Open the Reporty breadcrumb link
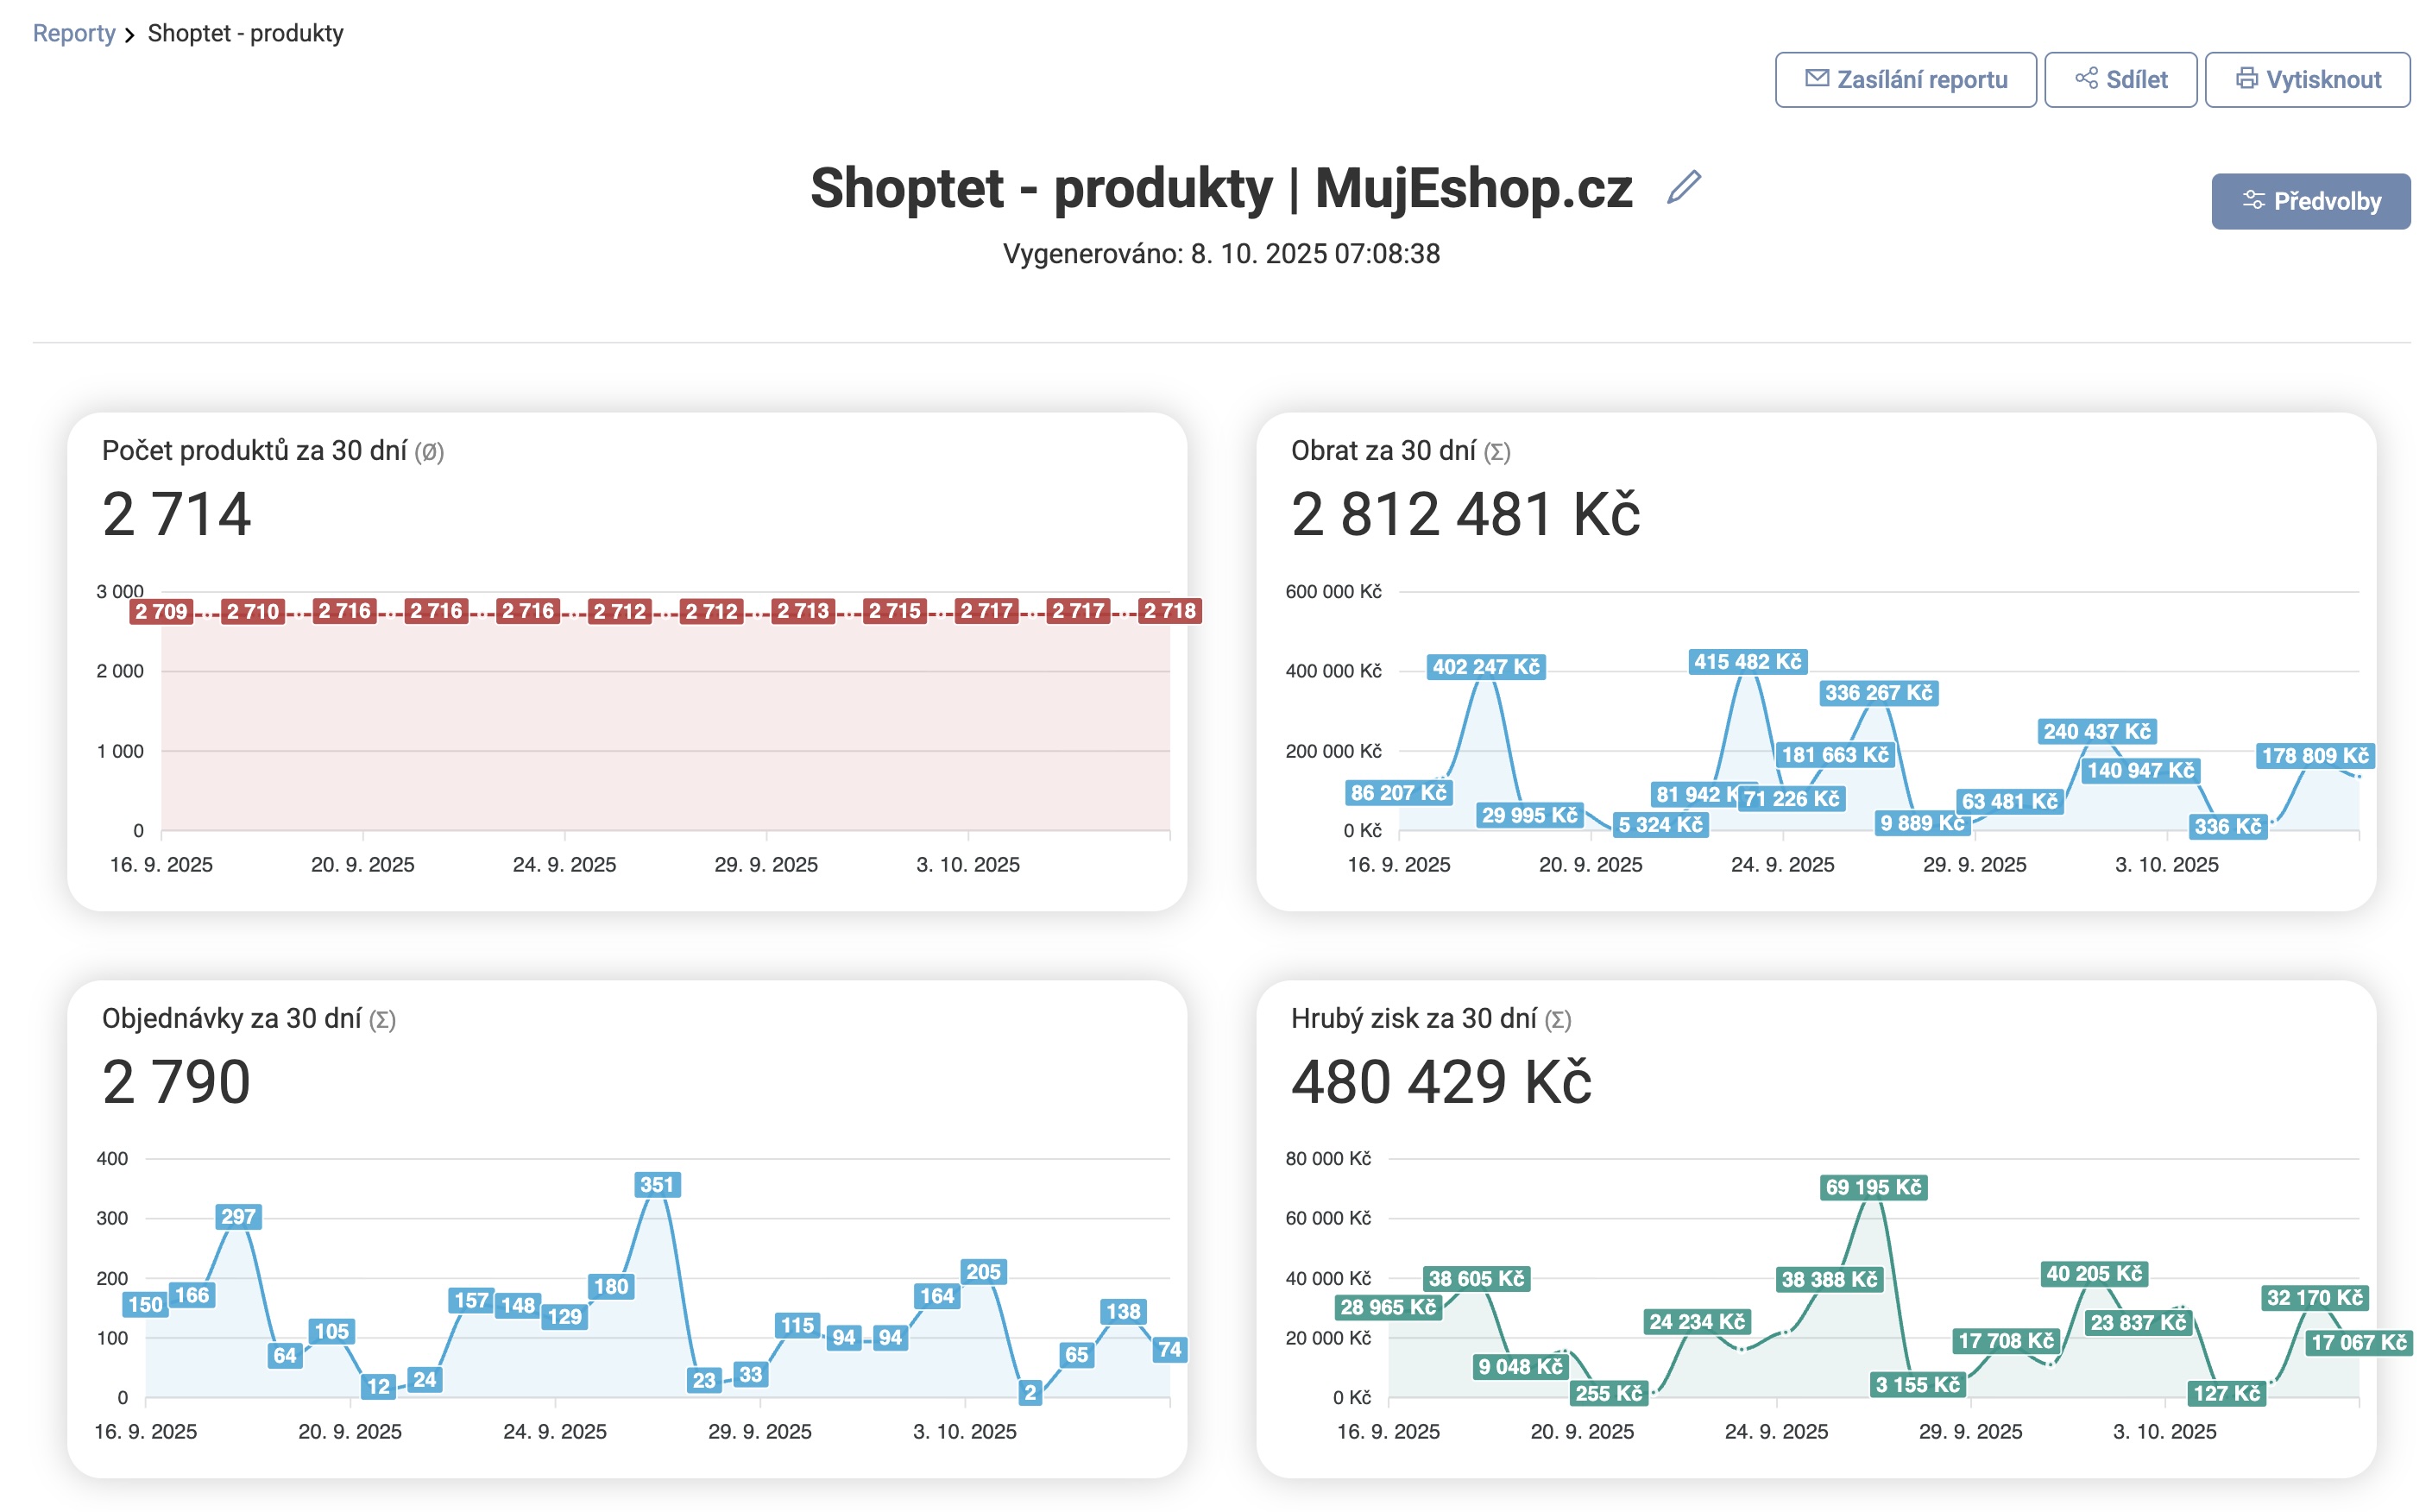The width and height of the screenshot is (2432, 1512). [74, 33]
